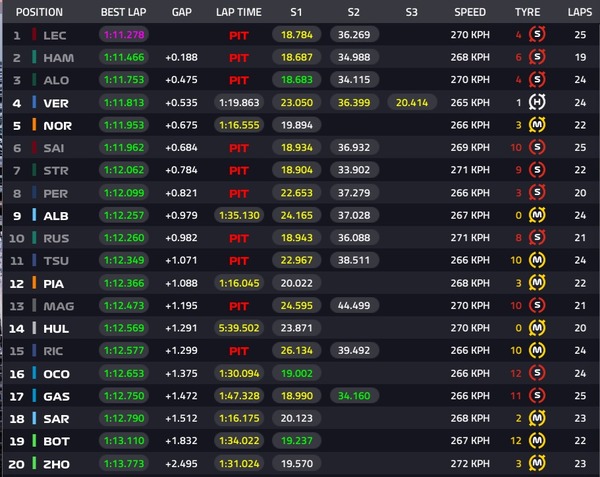Viewport: 600px width, 477px height.
Task: Click the BEST LAP column header
Action: coord(123,12)
